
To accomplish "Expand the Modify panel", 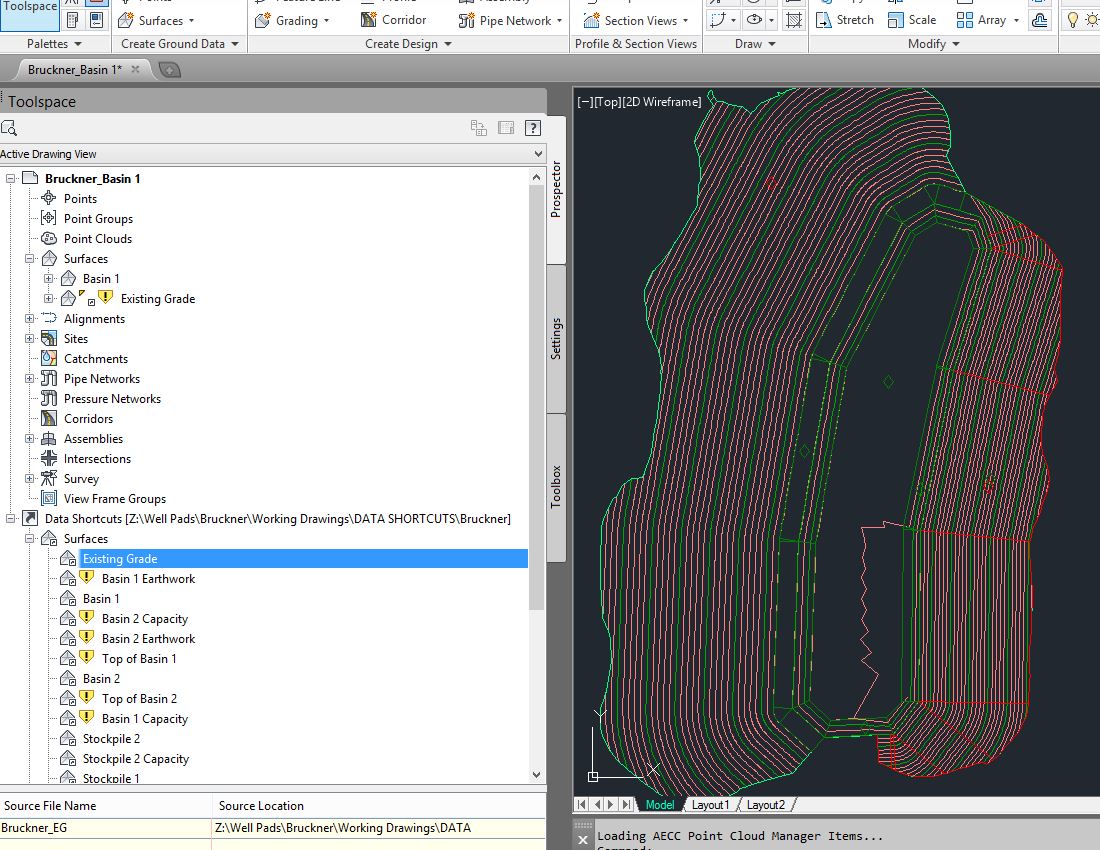I will (x=934, y=43).
